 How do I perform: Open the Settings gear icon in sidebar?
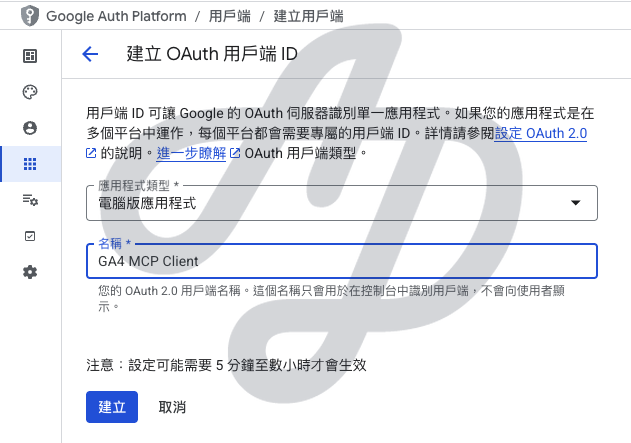pyautogui.click(x=30, y=272)
